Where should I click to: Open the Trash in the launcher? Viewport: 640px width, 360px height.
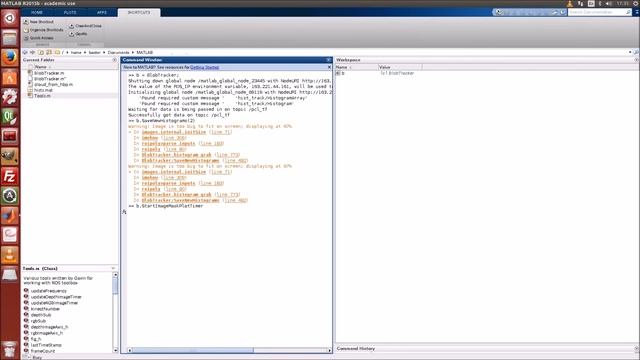click(10, 350)
